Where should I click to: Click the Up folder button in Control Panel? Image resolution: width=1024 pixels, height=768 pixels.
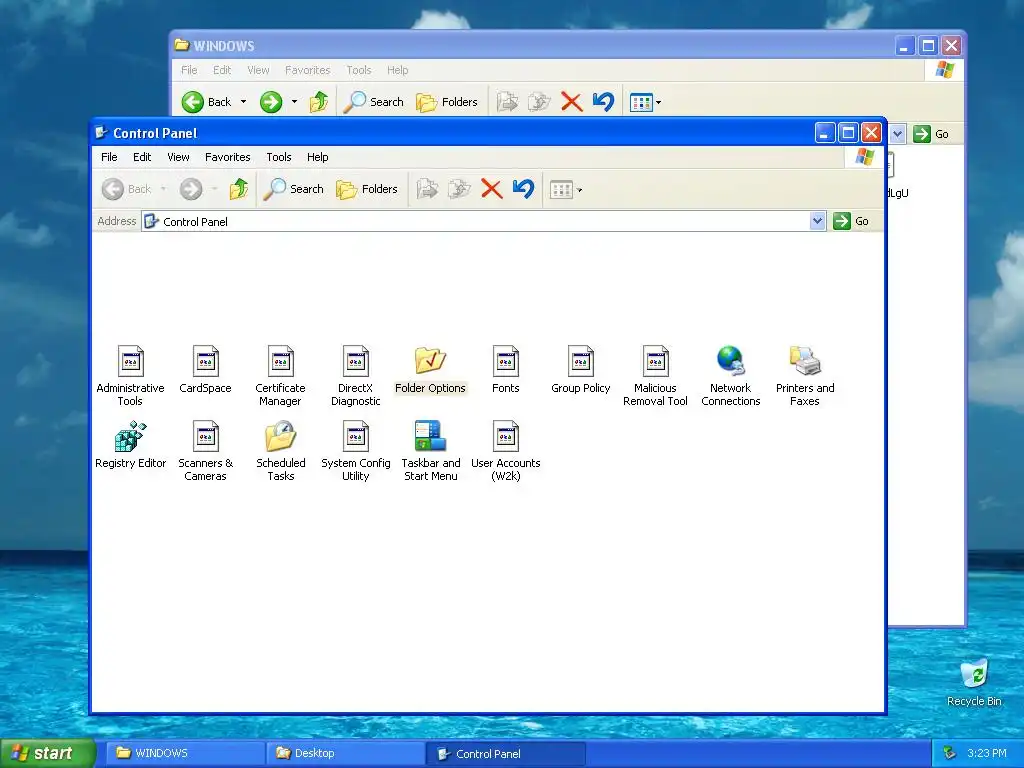(238, 189)
